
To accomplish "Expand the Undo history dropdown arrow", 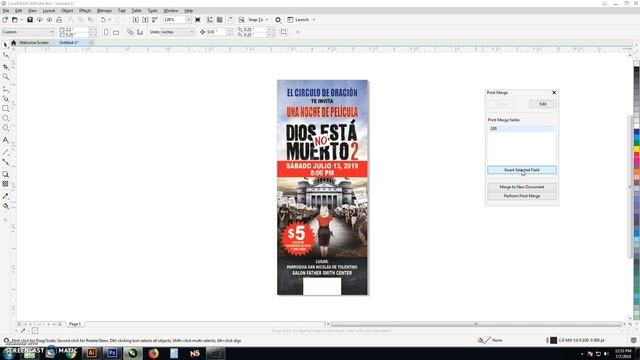I will 109,20.
